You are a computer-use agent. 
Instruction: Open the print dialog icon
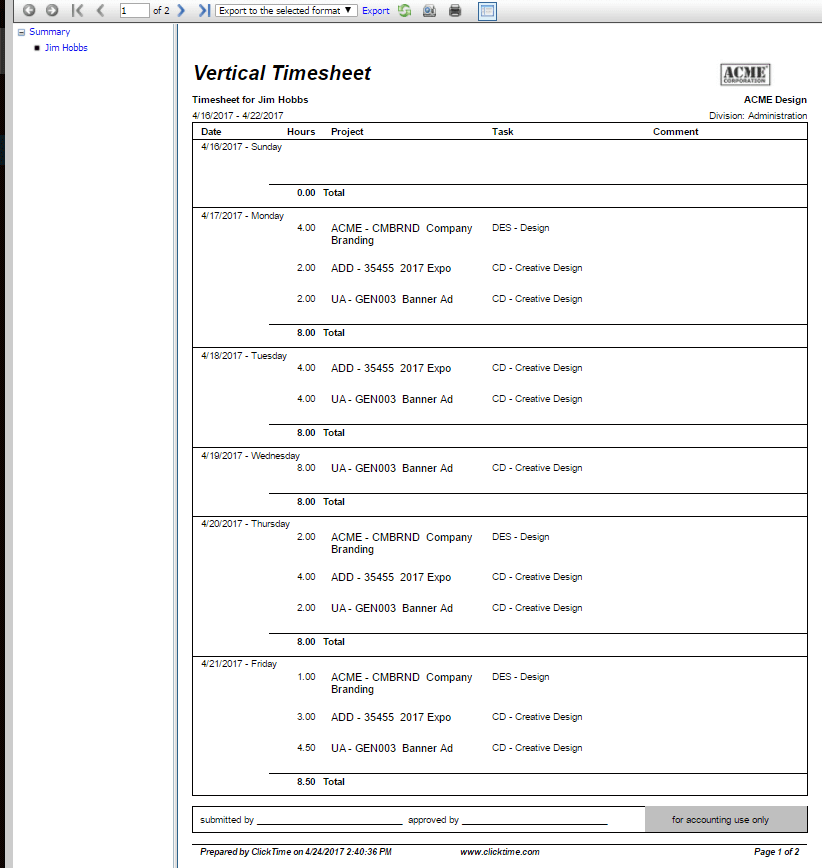click(x=453, y=11)
